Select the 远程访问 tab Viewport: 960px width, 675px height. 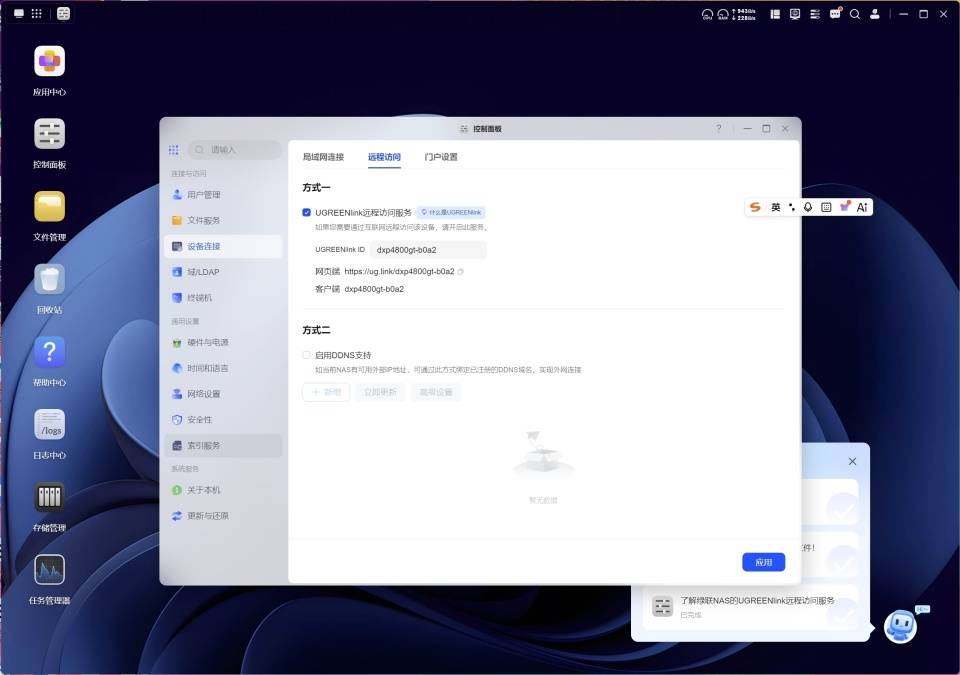(x=384, y=157)
